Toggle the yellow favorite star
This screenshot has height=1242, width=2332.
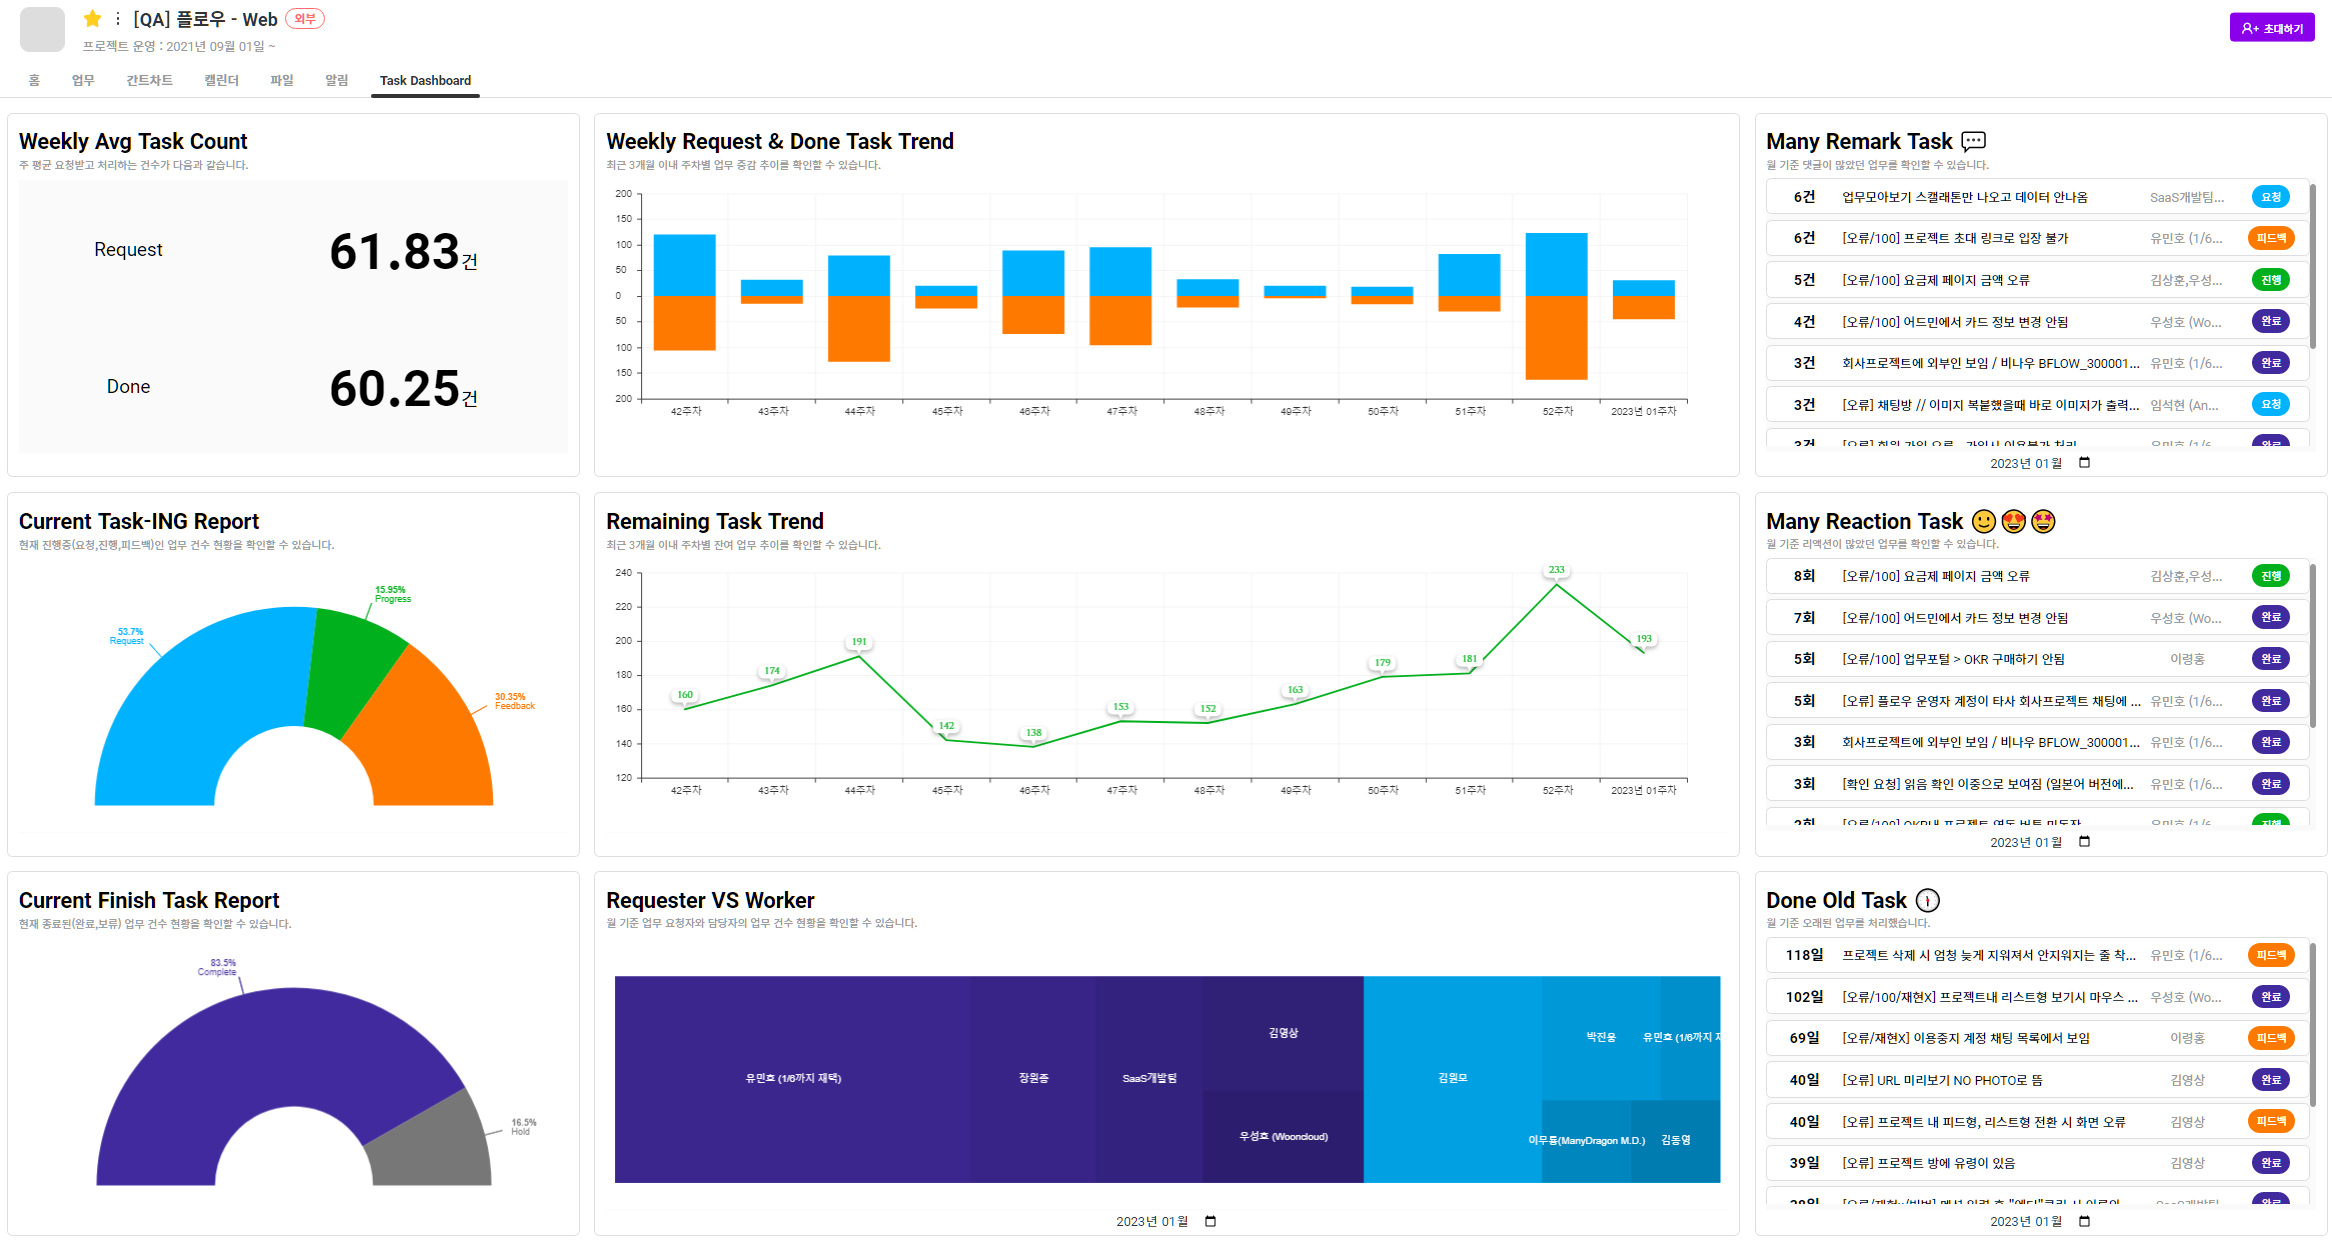(92, 19)
